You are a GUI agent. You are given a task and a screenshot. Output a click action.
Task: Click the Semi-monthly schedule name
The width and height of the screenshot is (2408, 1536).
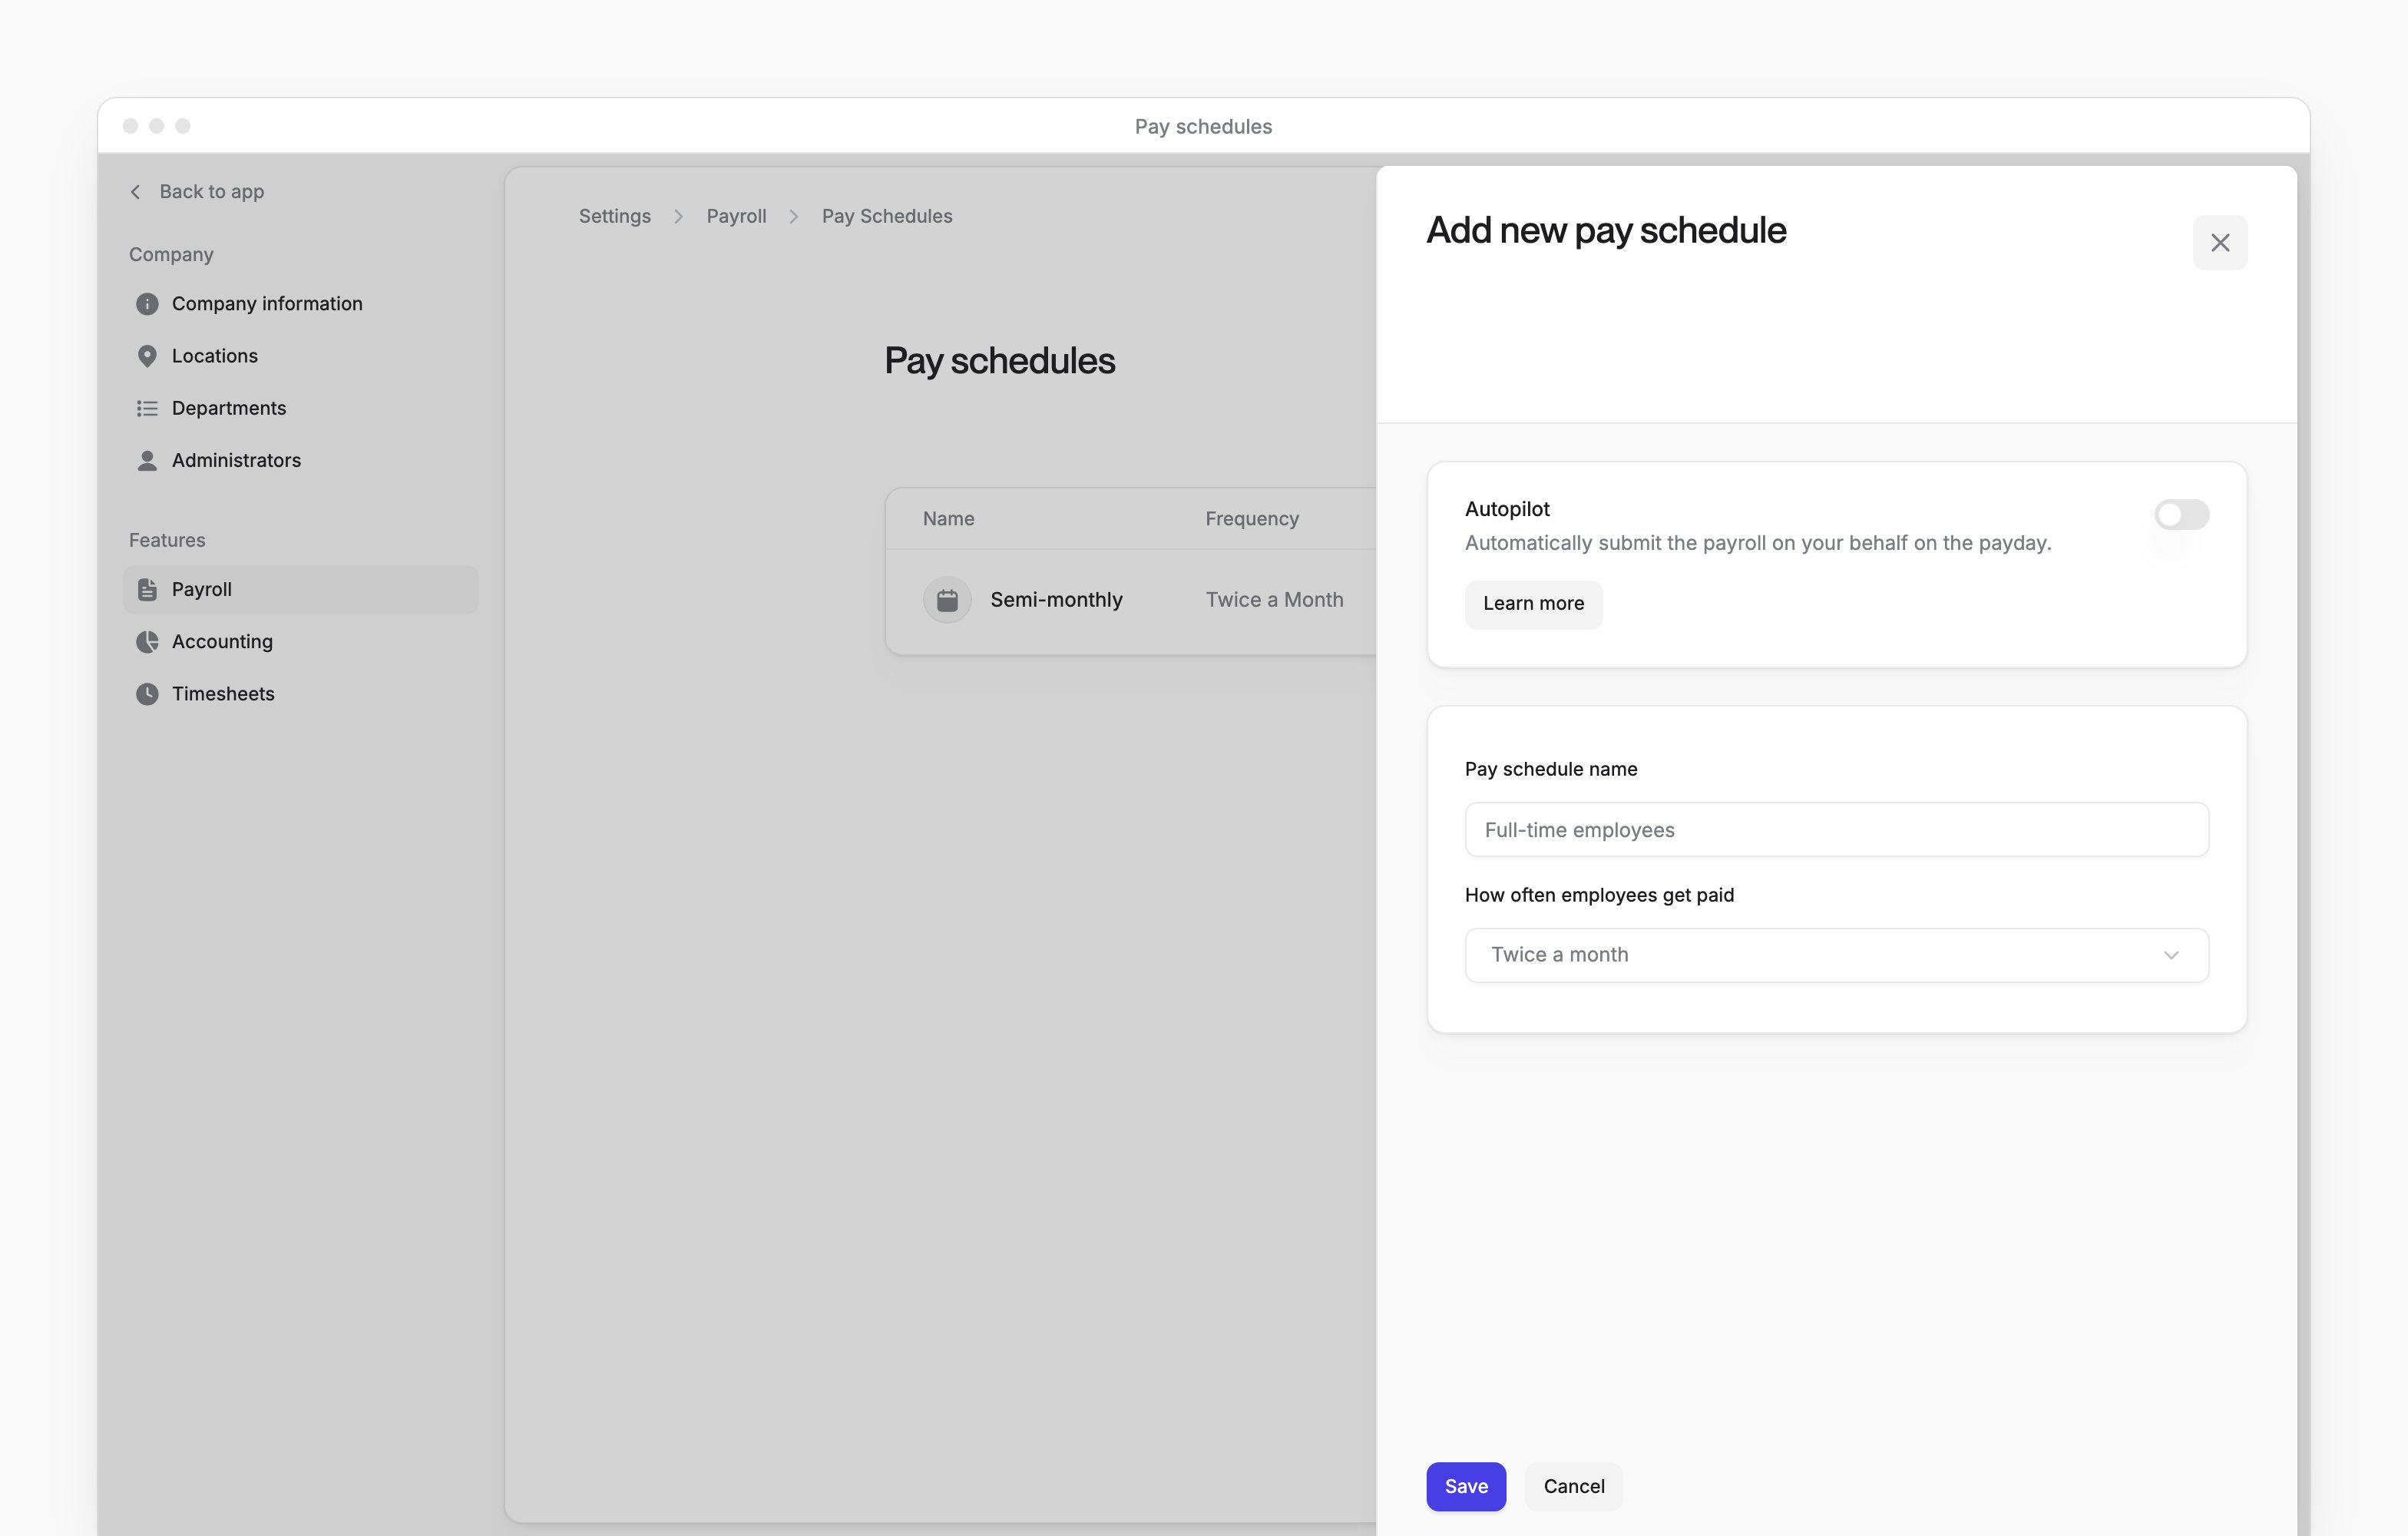pos(1056,600)
